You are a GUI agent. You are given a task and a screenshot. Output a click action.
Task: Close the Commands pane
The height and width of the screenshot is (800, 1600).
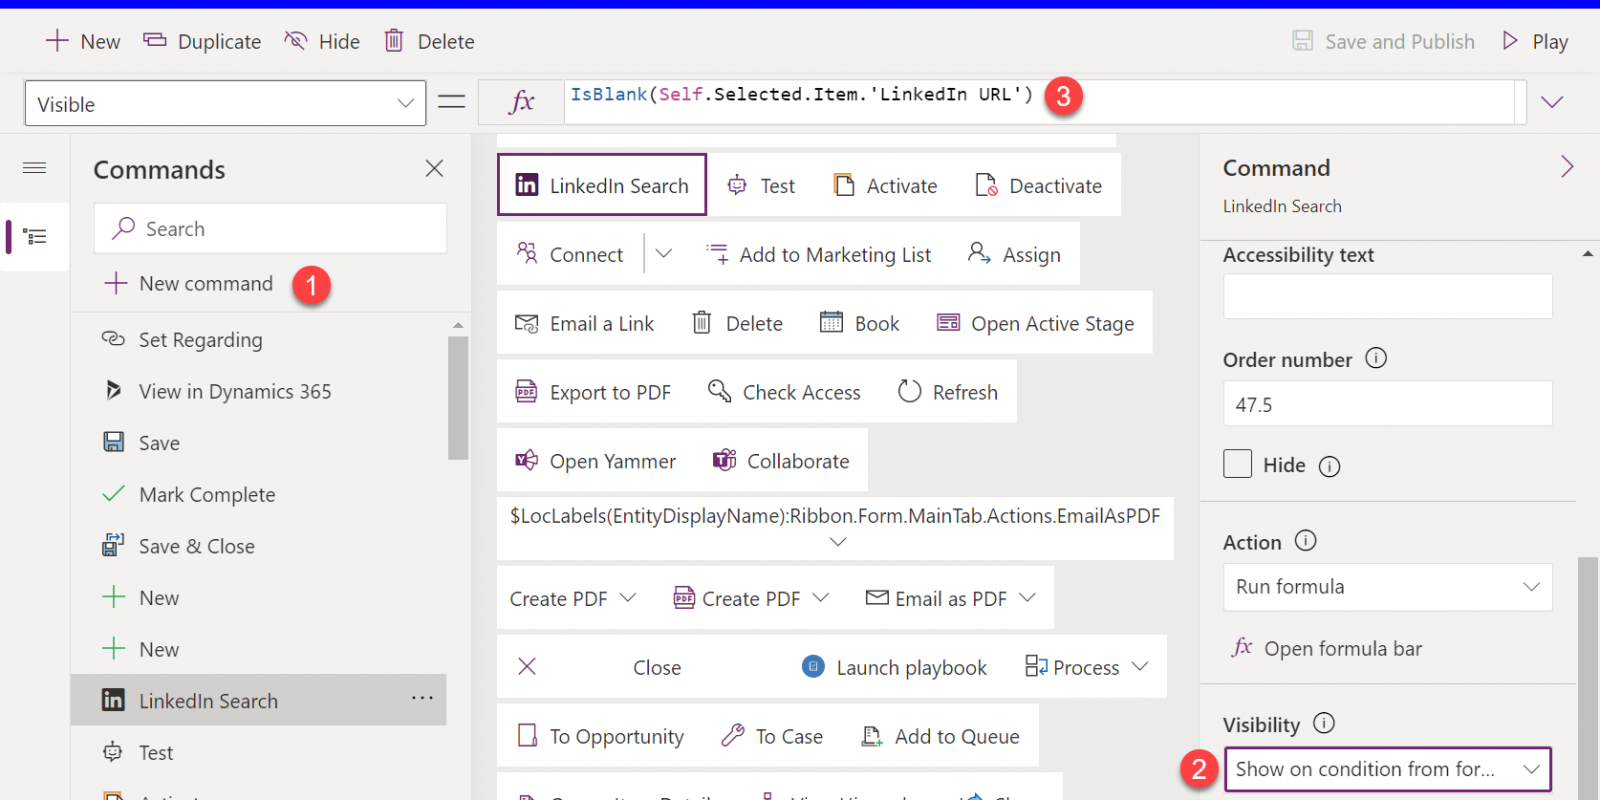[434, 168]
